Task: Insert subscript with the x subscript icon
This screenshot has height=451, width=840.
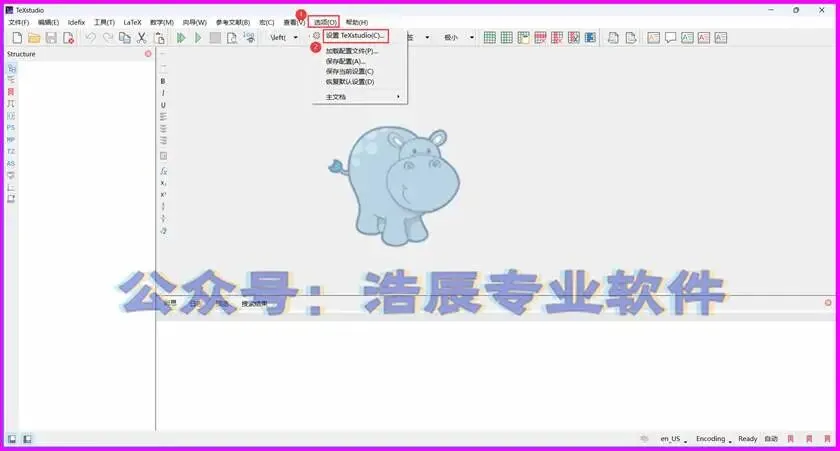Action: [163, 183]
